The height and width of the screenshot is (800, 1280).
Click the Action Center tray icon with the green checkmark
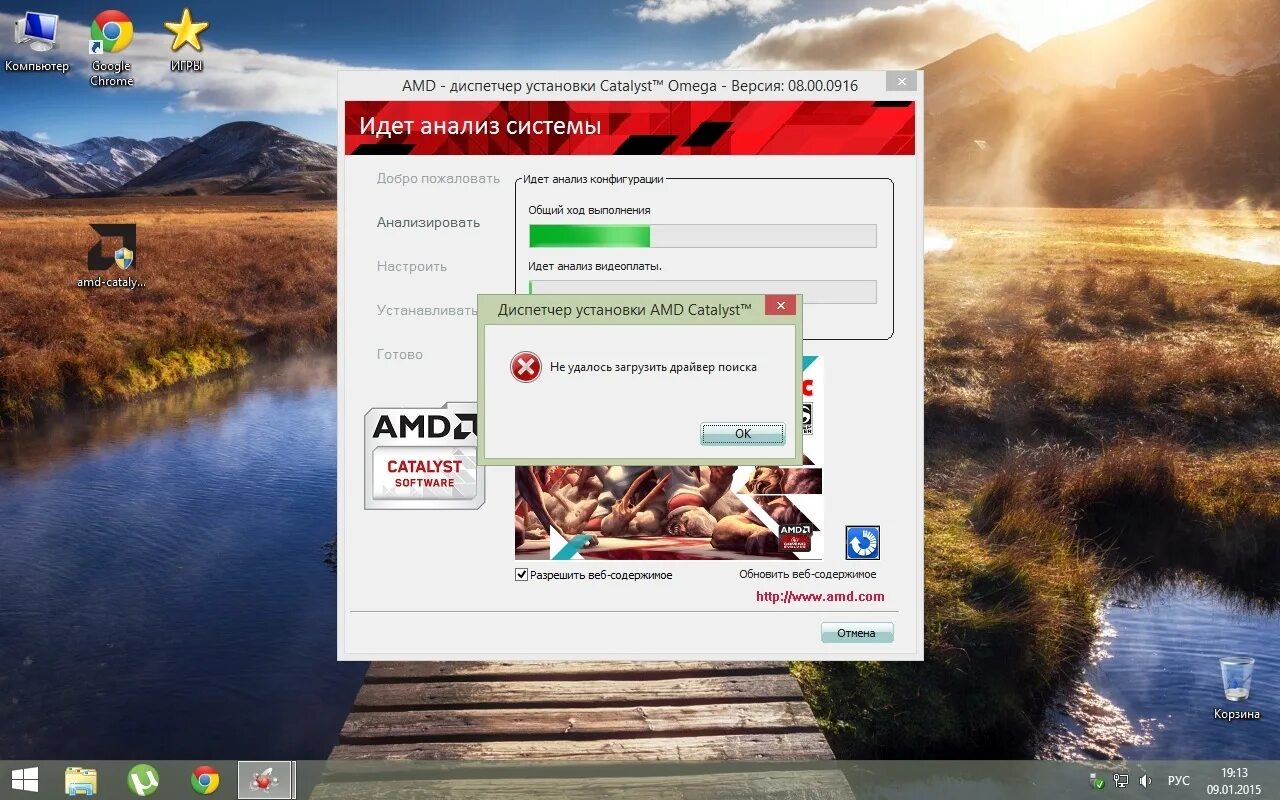coord(1097,780)
